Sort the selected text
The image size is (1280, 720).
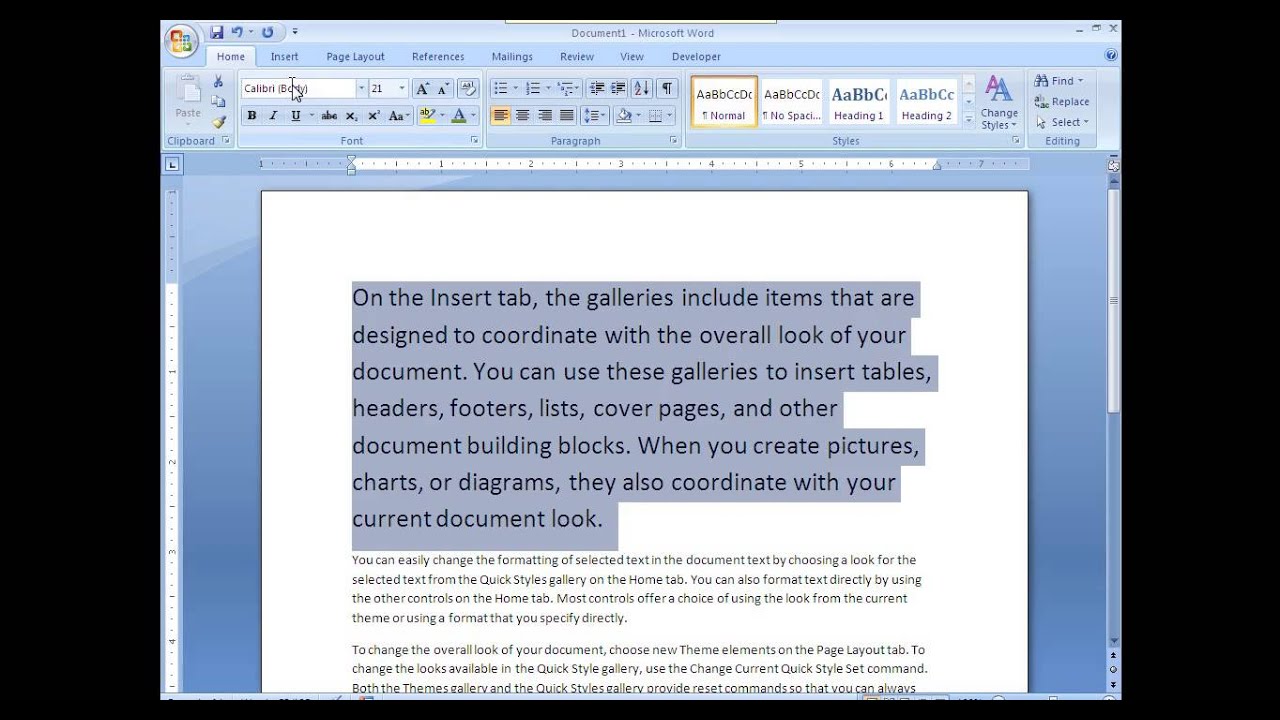(642, 88)
